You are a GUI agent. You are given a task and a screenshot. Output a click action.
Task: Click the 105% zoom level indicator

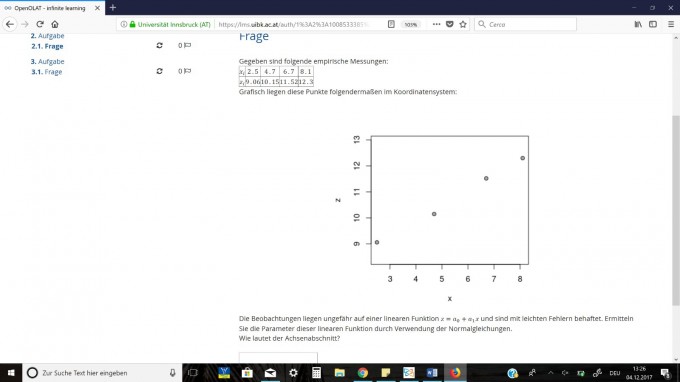(x=410, y=25)
